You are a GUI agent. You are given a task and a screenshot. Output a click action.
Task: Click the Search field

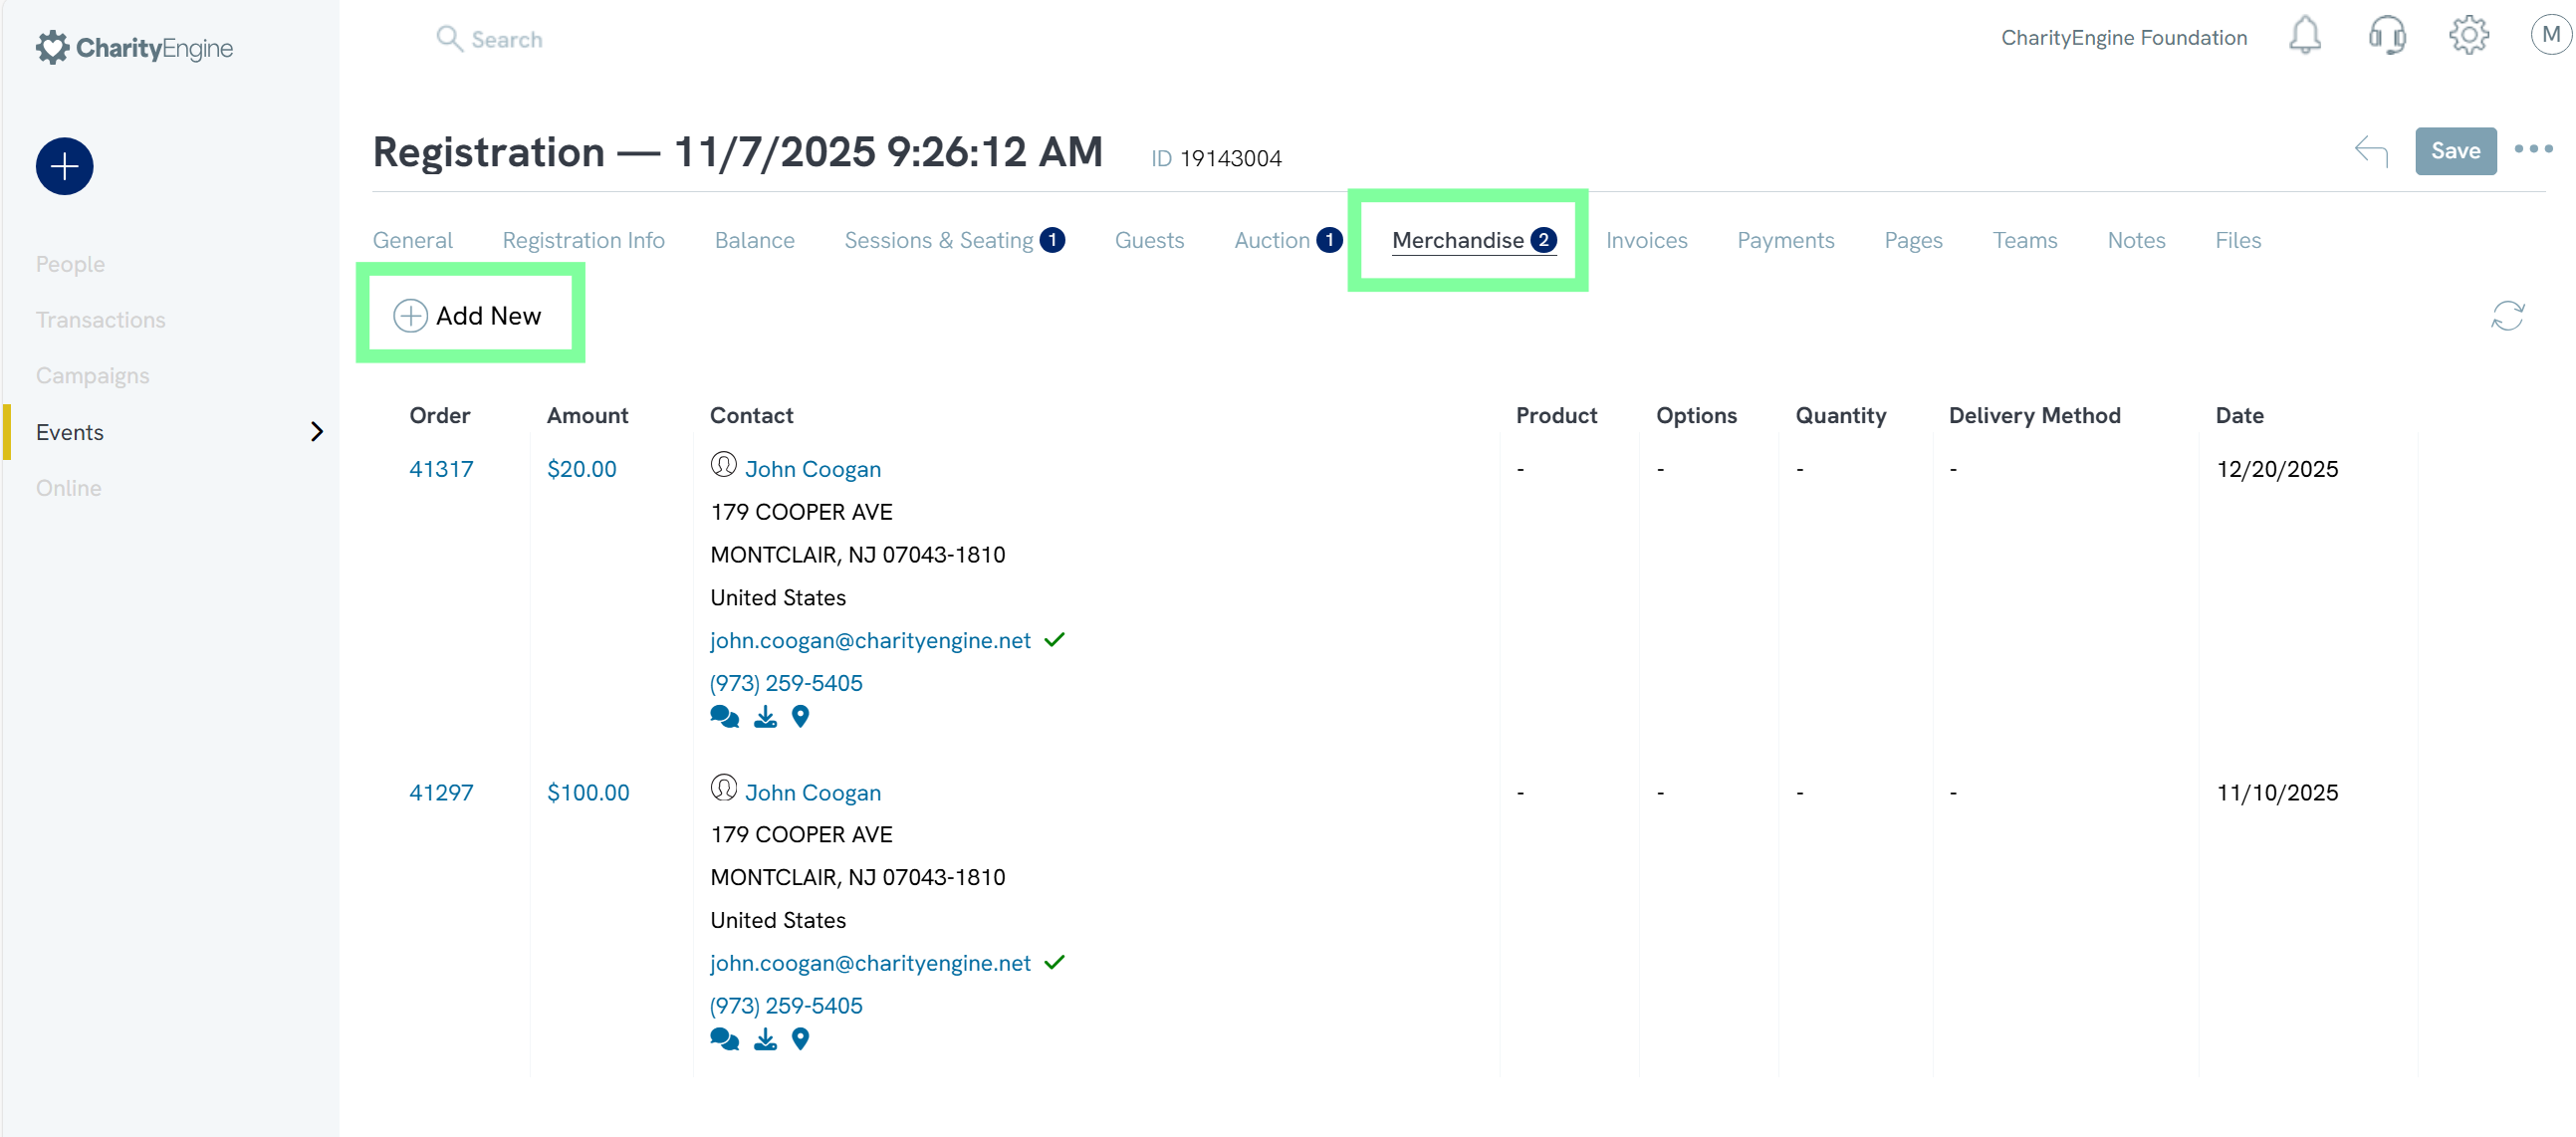pos(507,40)
